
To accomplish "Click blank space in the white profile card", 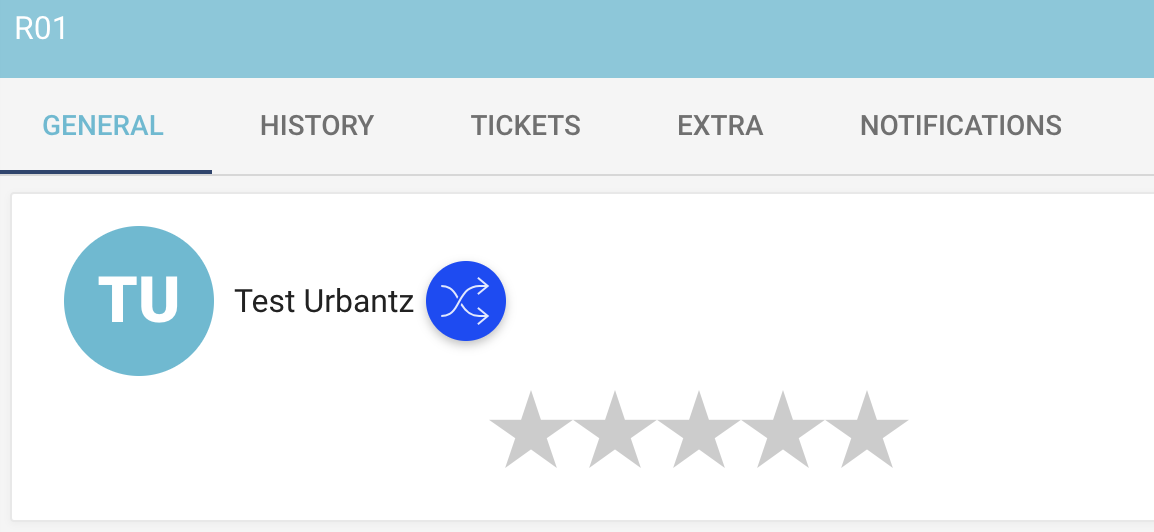I will point(883,294).
